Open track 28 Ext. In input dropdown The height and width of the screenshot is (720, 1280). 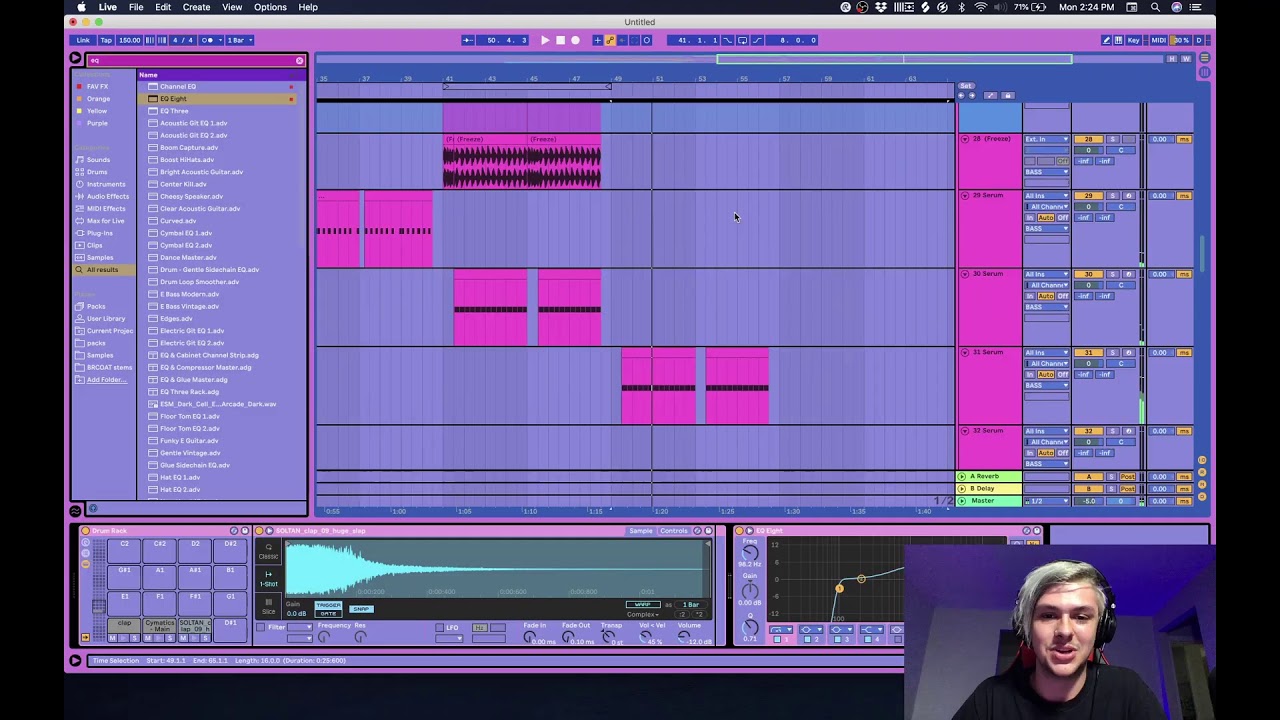point(1046,139)
